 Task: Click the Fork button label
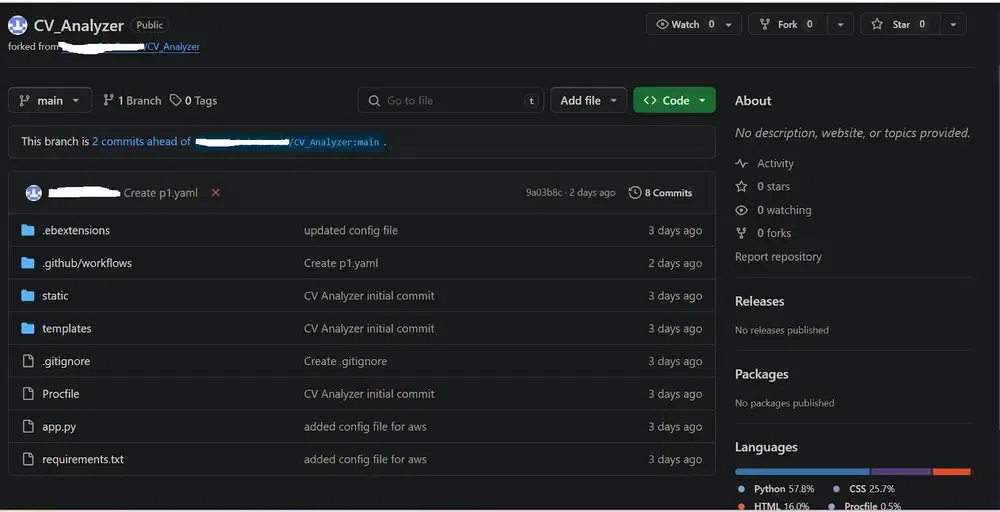click(788, 24)
